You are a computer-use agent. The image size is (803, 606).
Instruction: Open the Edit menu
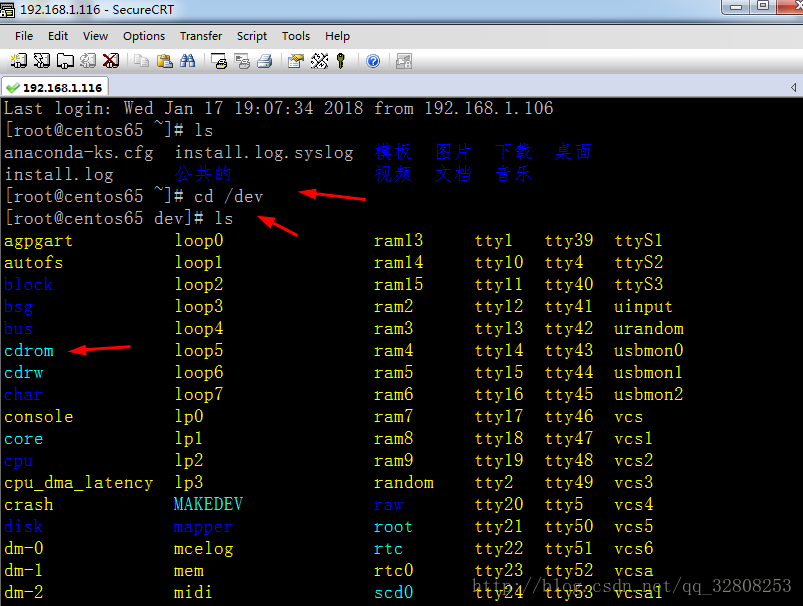(x=58, y=36)
